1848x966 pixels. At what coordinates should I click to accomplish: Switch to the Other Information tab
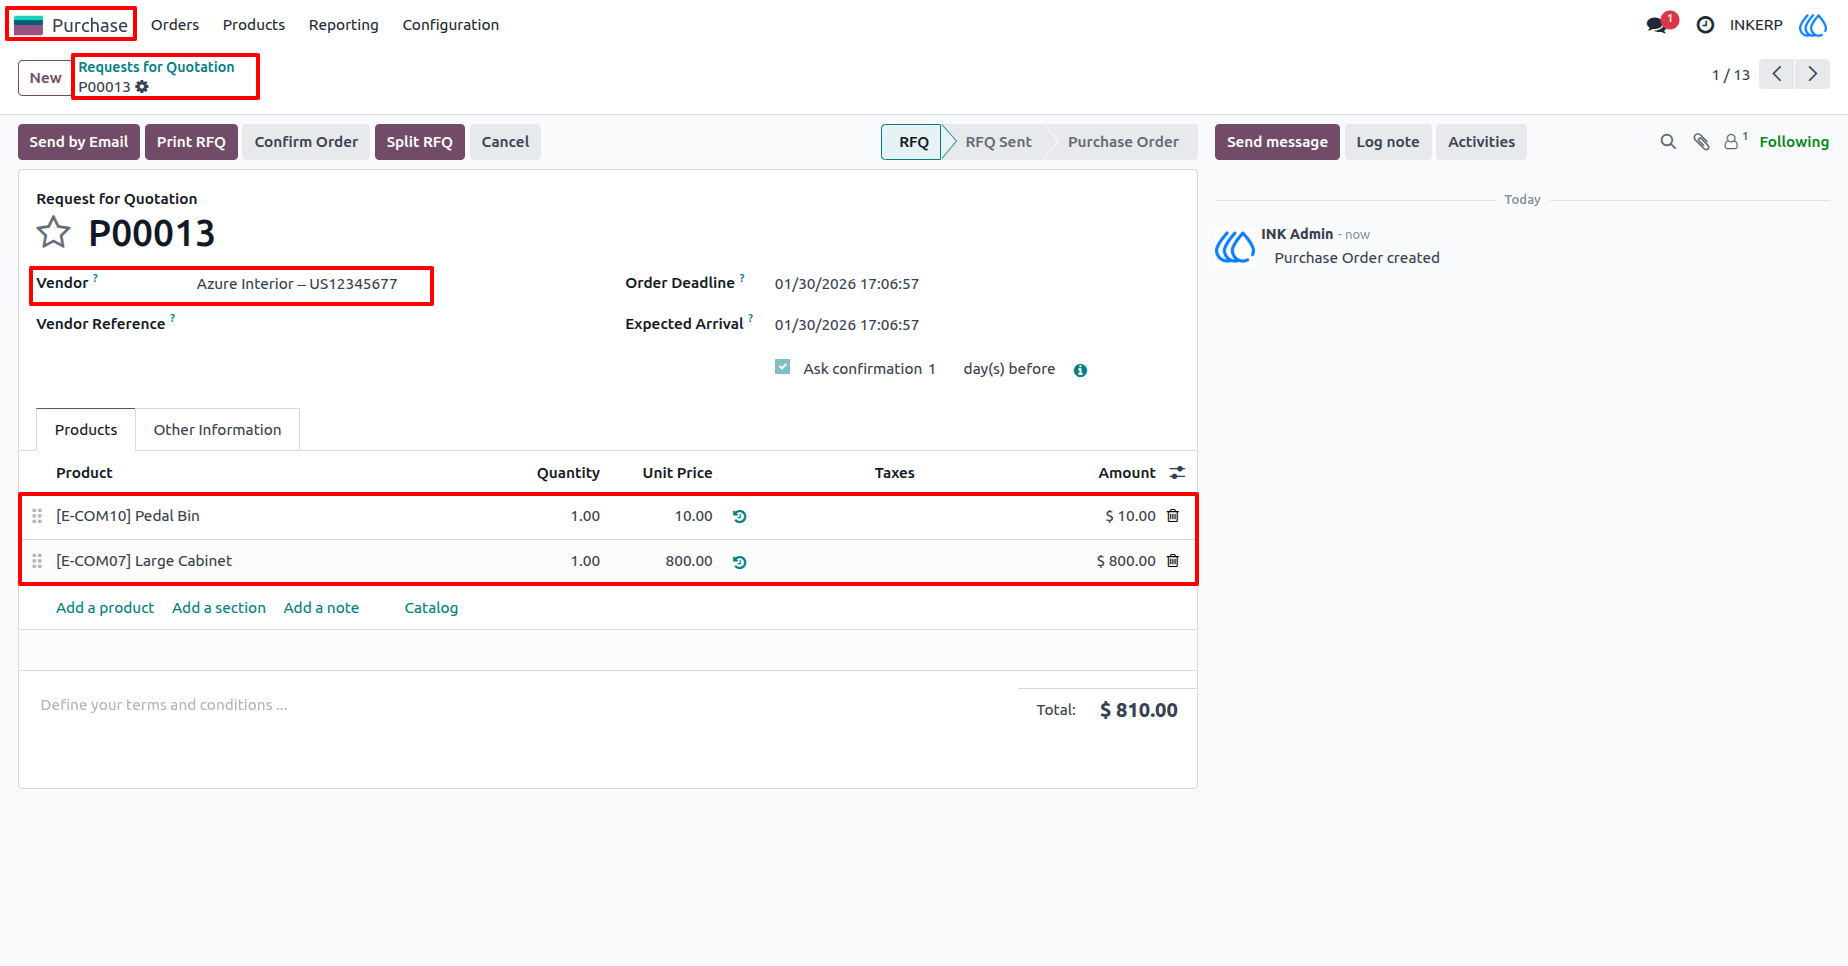[217, 430]
